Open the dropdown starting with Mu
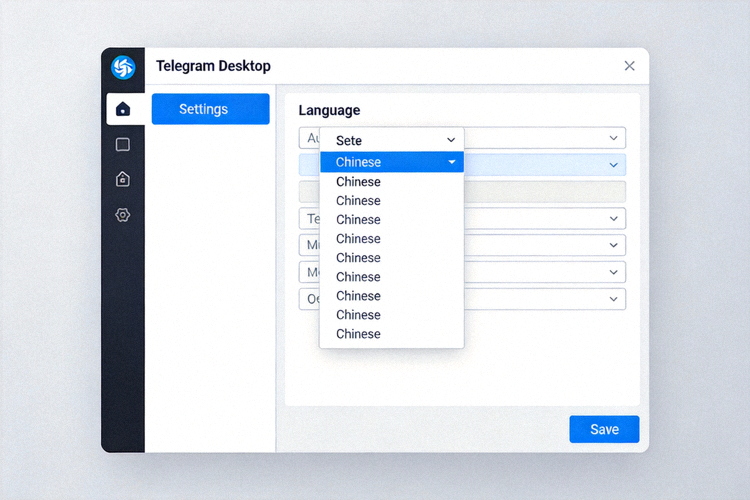This screenshot has height=500, width=750. click(613, 245)
